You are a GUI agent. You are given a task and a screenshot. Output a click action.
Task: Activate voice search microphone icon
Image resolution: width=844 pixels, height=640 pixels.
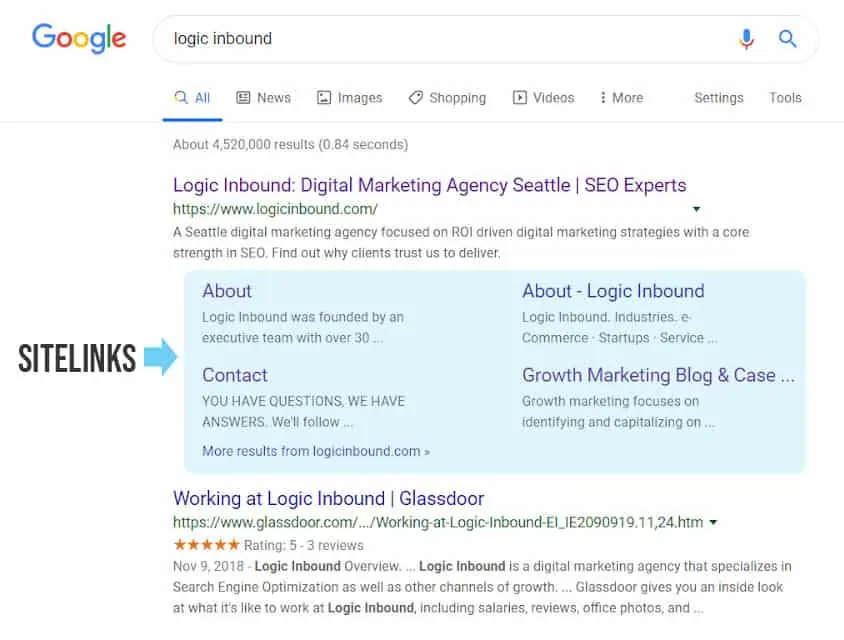(x=746, y=39)
